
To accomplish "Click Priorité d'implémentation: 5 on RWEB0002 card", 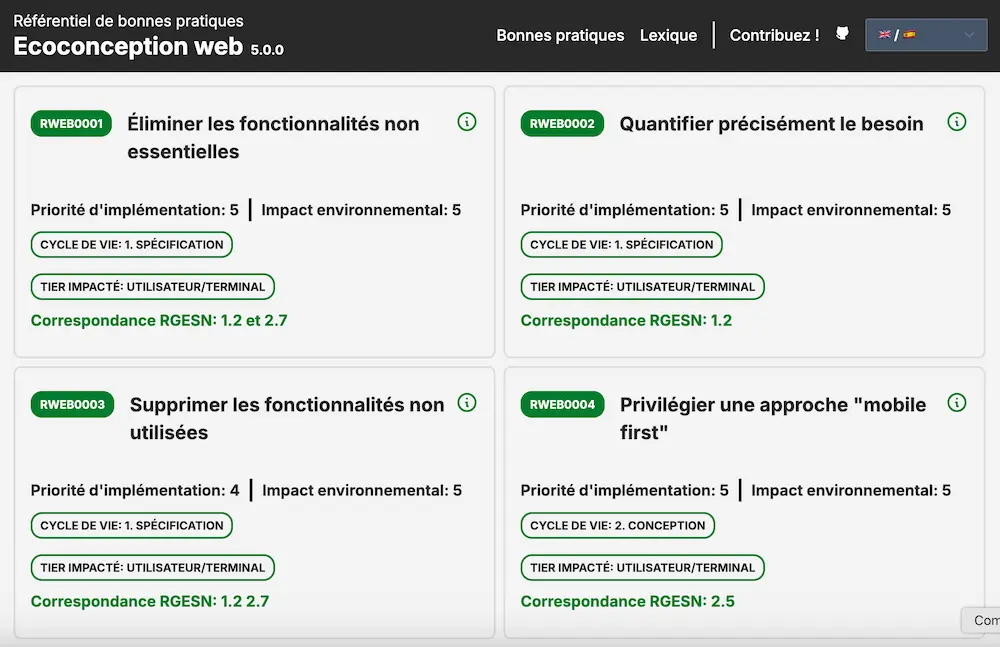I will pos(624,210).
